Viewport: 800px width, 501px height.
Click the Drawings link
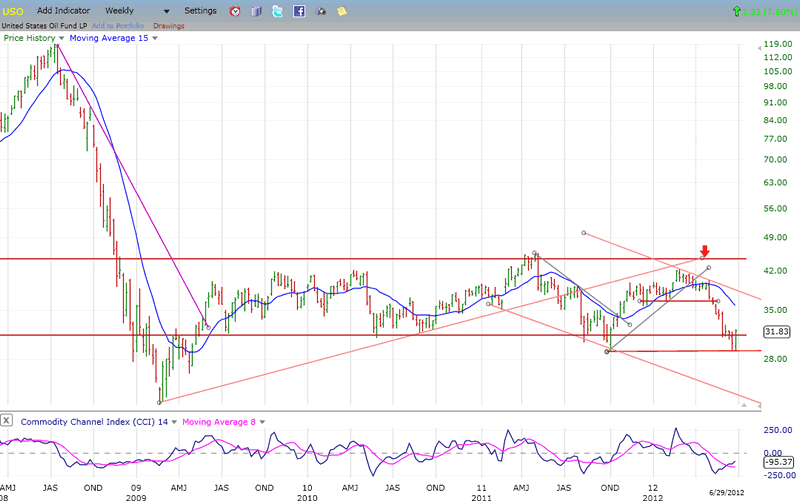pyautogui.click(x=168, y=25)
